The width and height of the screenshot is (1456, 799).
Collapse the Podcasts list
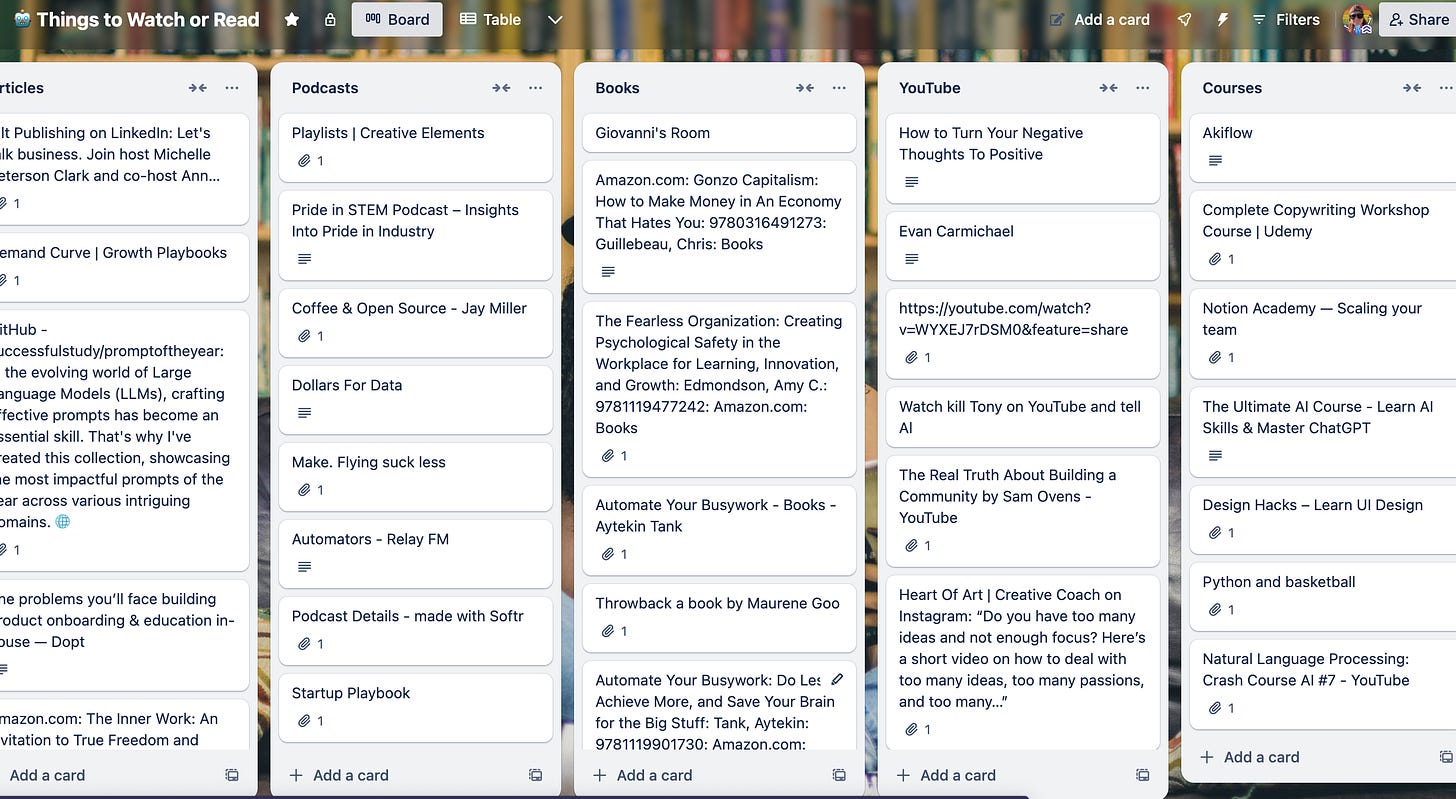click(501, 88)
